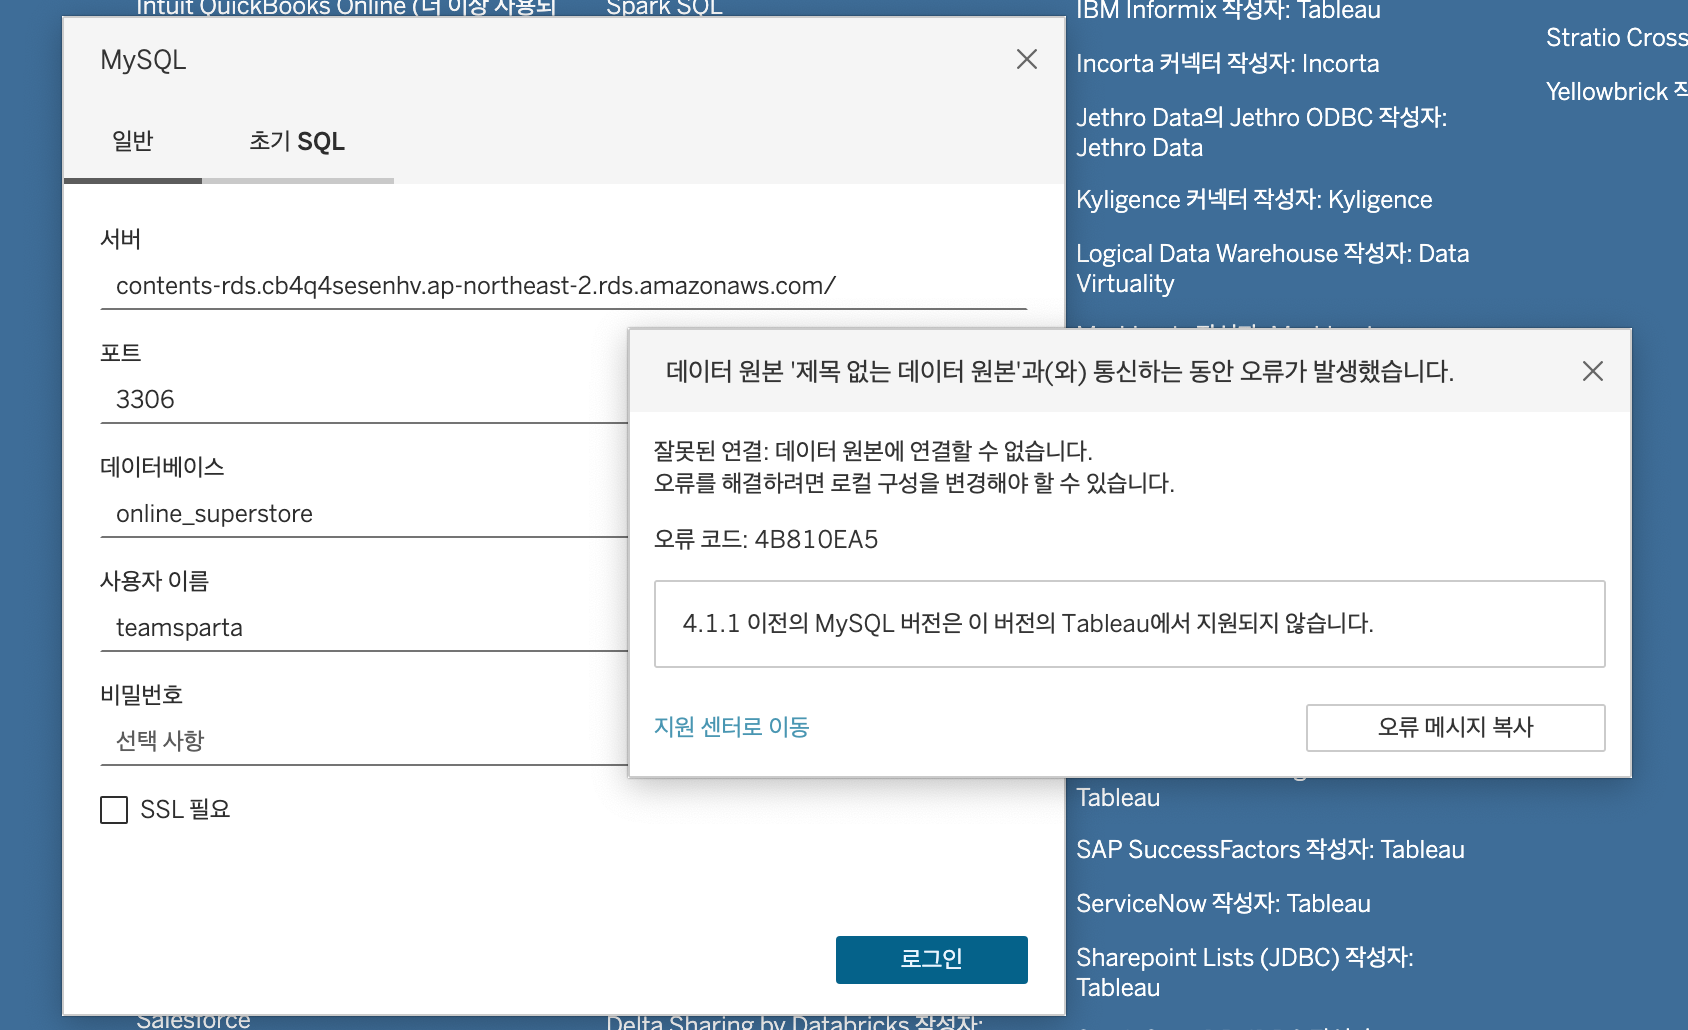This screenshot has width=1688, height=1030.
Task: Click the 데이터베이스 field with online_superstore
Action: point(364,514)
